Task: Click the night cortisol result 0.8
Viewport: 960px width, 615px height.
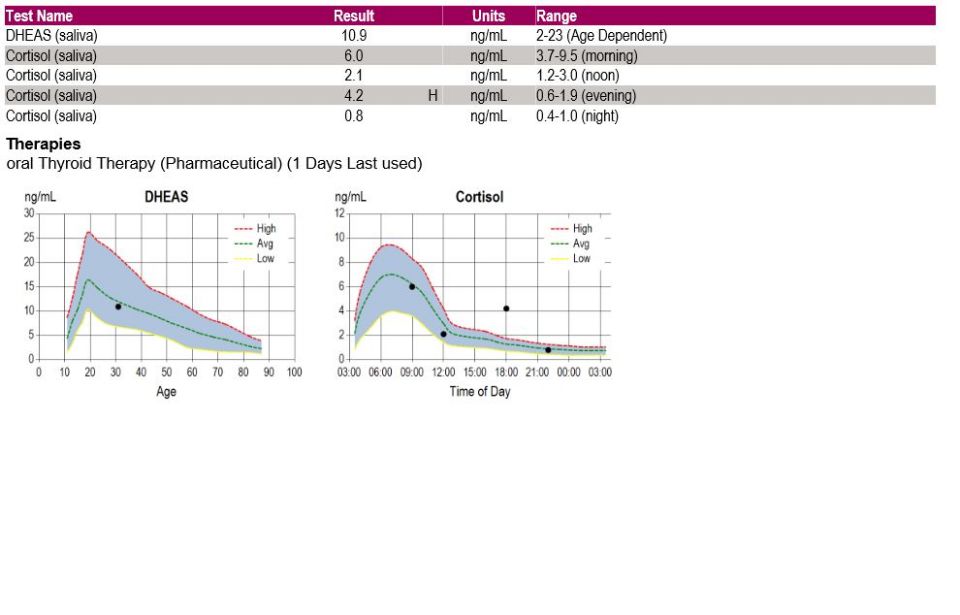Action: pyautogui.click(x=354, y=116)
